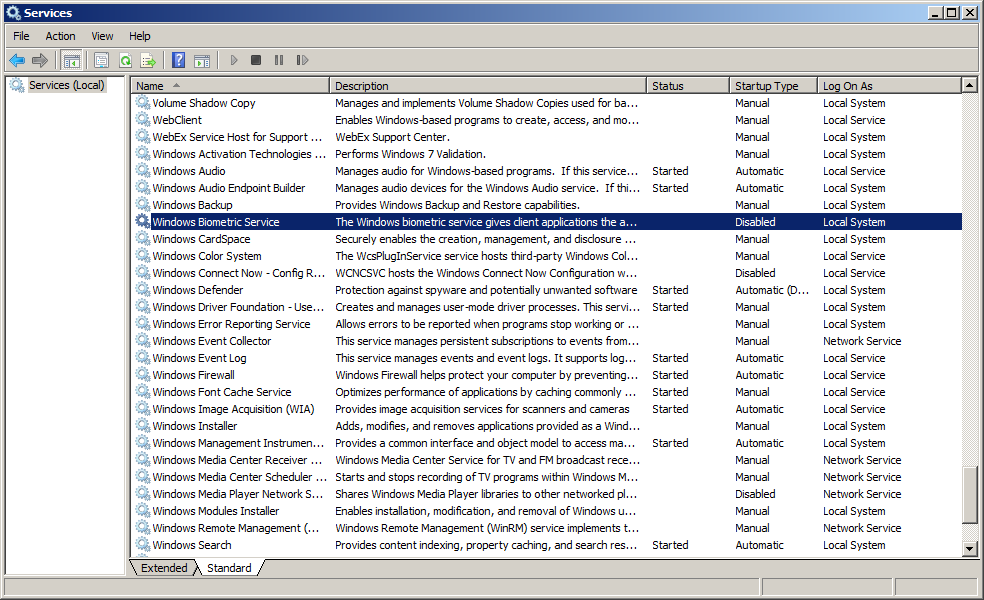Select Services (Local) in the console tree

point(67,85)
